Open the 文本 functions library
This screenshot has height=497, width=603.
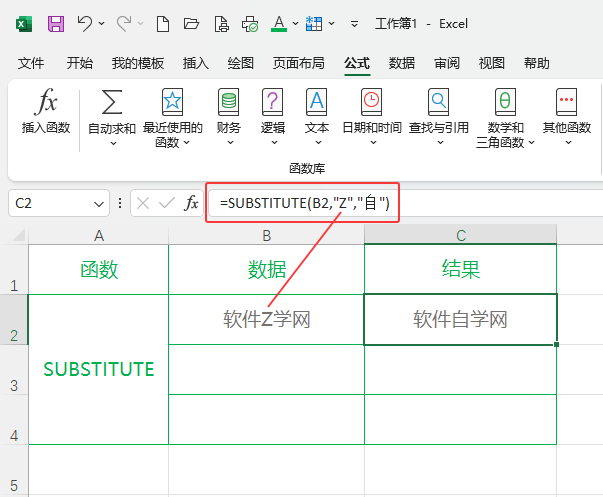[317, 117]
